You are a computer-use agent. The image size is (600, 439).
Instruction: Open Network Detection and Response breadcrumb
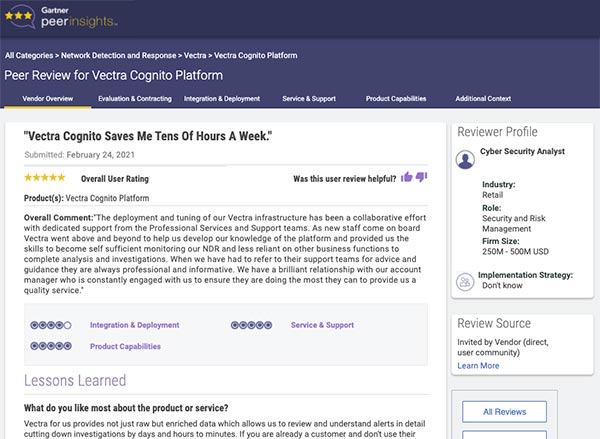click(119, 55)
